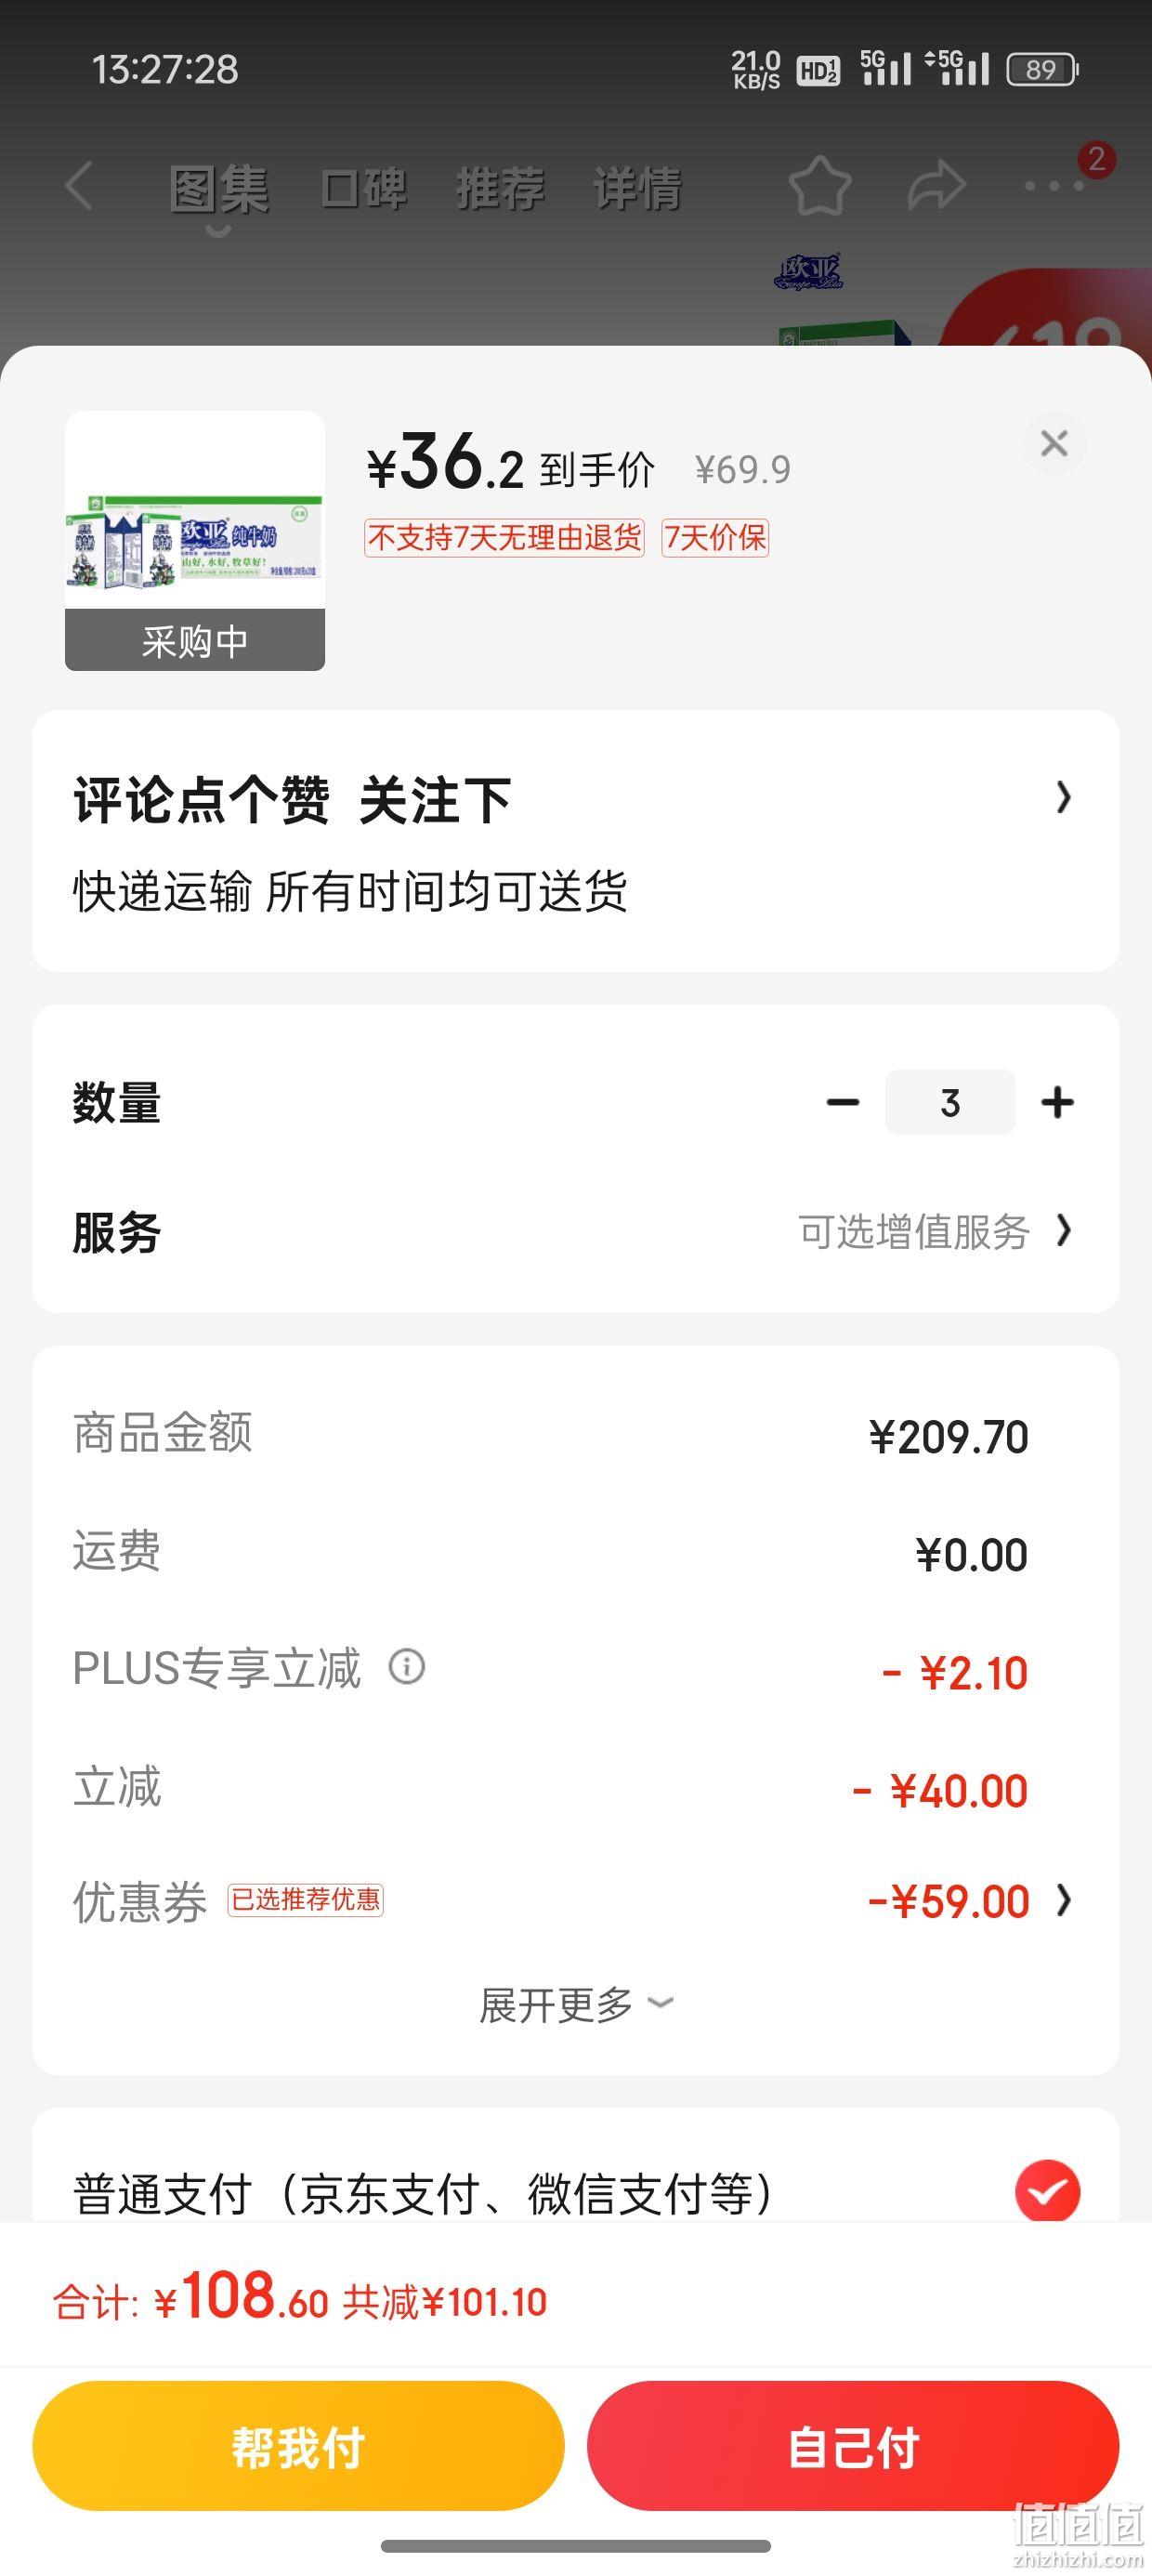Viewport: 1152px width, 2576px height.
Task: Increase quantity with plus icon
Action: [x=1057, y=1103]
